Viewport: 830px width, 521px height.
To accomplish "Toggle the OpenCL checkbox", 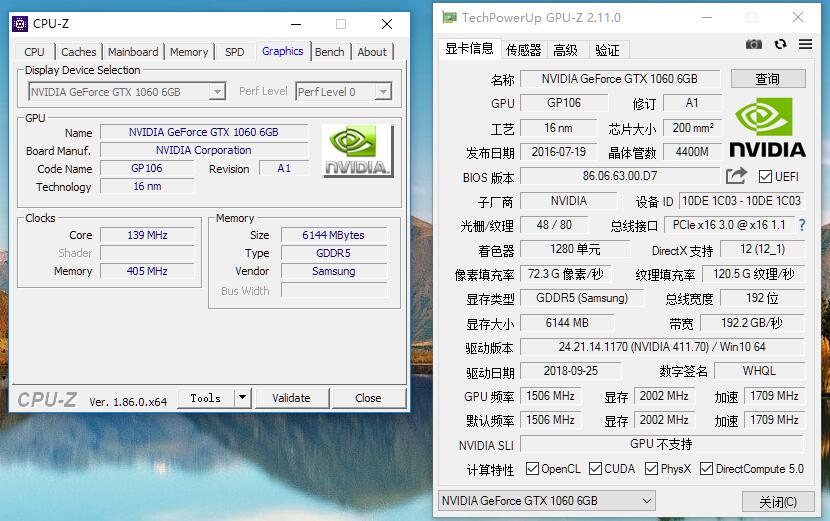I will (533, 469).
